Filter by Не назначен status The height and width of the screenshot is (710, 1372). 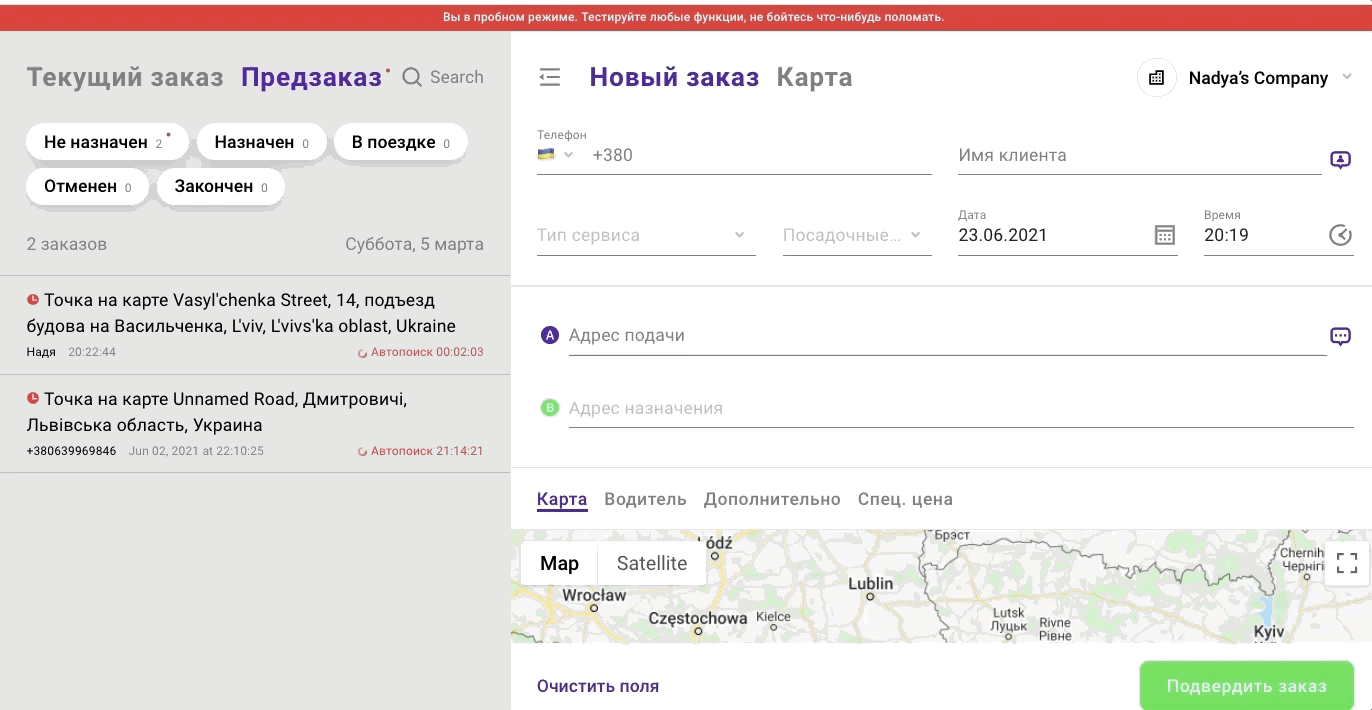[x=107, y=143]
